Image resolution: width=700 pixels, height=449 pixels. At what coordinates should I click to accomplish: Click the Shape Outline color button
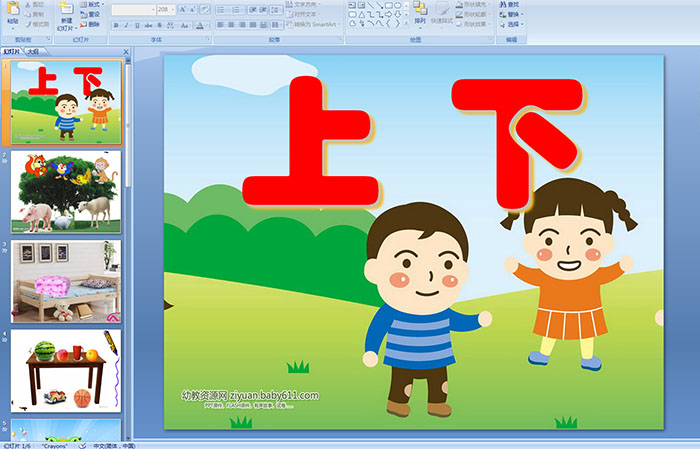(x=474, y=14)
